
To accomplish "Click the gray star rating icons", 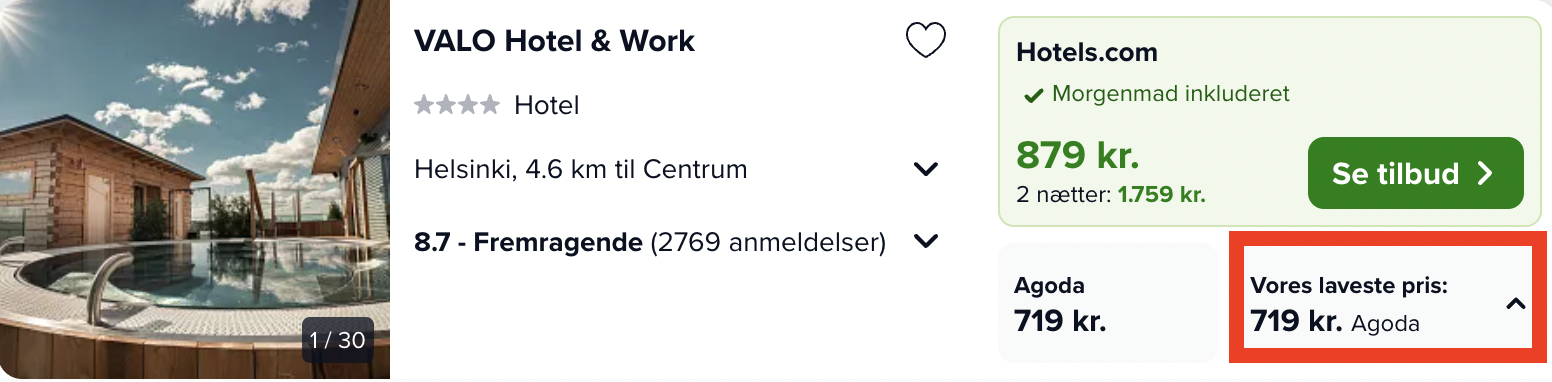I will [457, 105].
